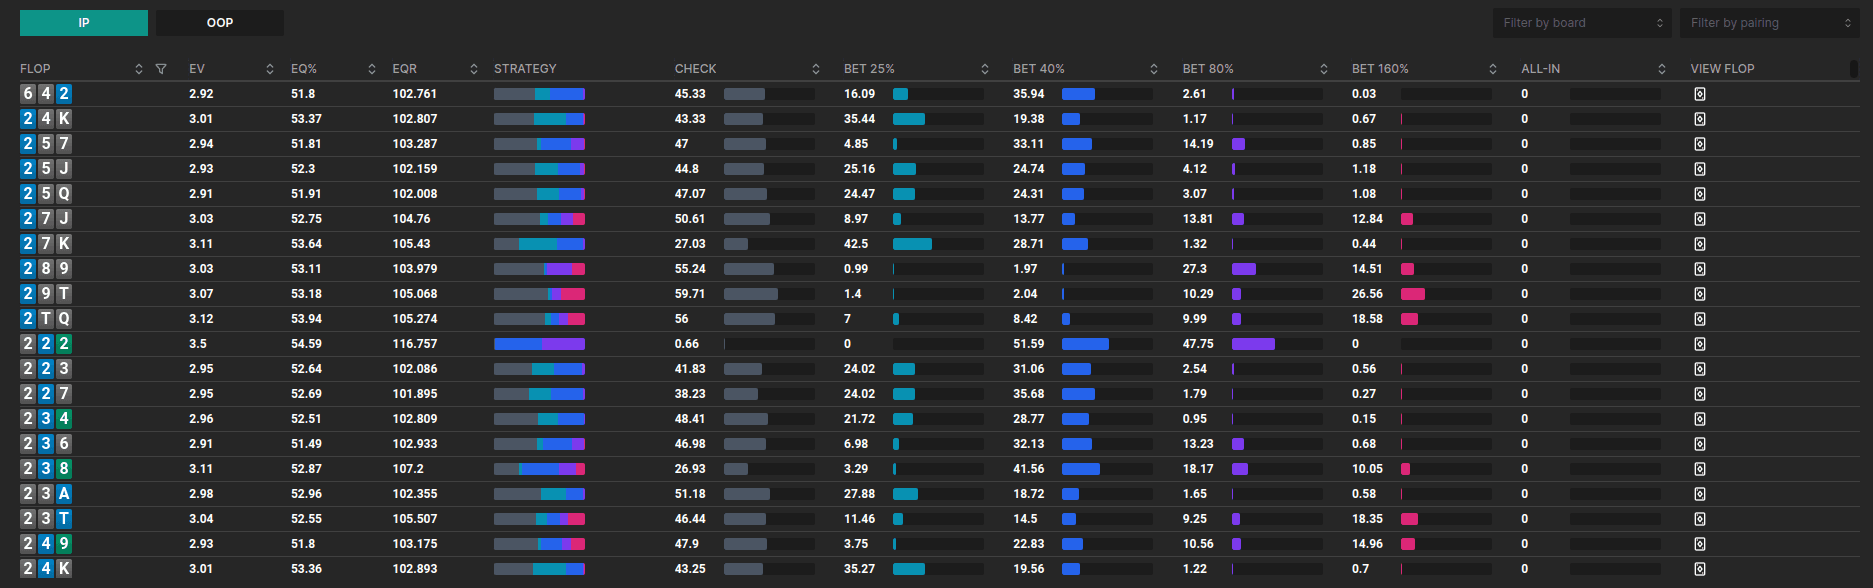
Task: View flop for the 2 2 3 row
Action: click(1700, 369)
